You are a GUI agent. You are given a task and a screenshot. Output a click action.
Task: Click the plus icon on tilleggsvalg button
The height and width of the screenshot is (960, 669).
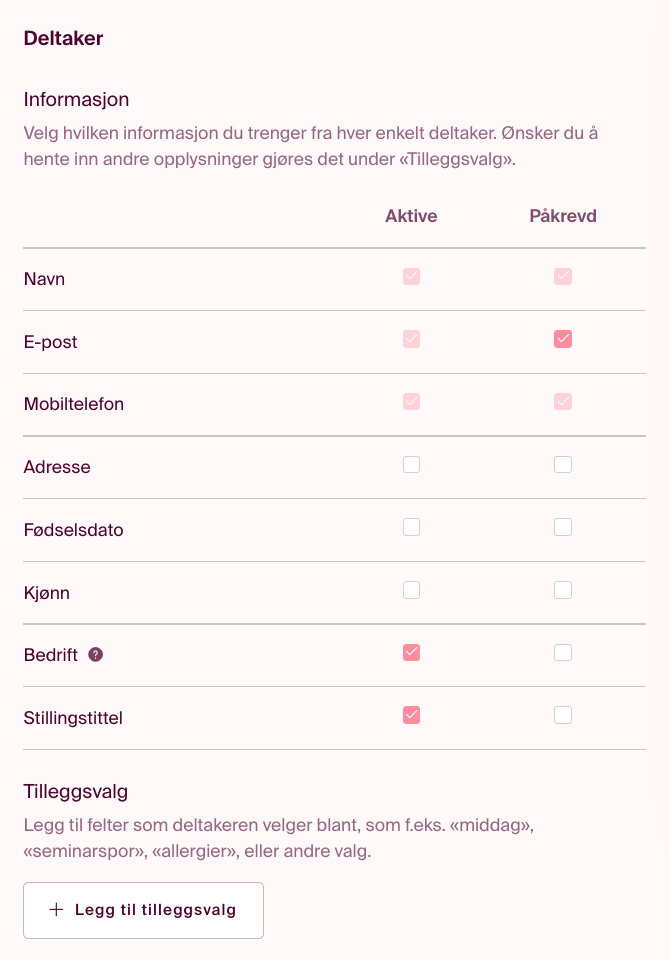[x=56, y=910]
